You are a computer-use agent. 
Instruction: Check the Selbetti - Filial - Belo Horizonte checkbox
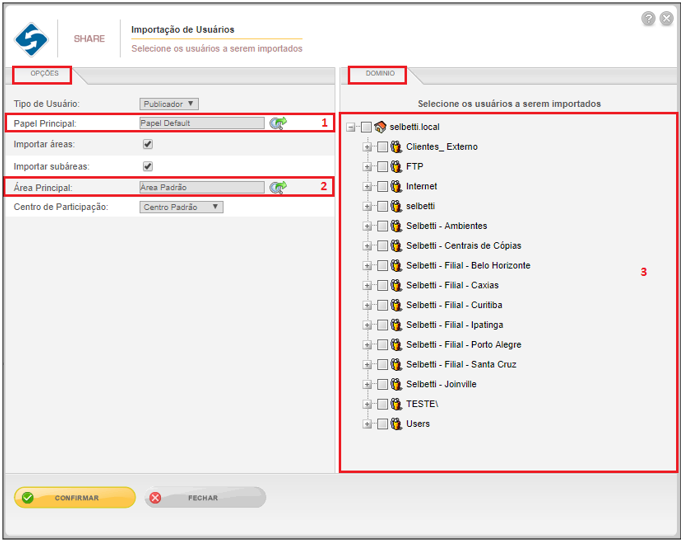382,265
